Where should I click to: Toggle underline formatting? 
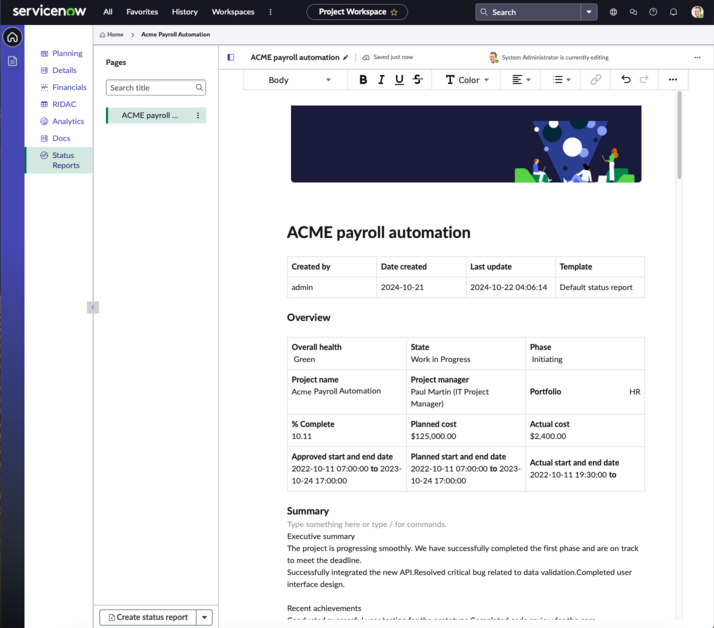coord(399,80)
